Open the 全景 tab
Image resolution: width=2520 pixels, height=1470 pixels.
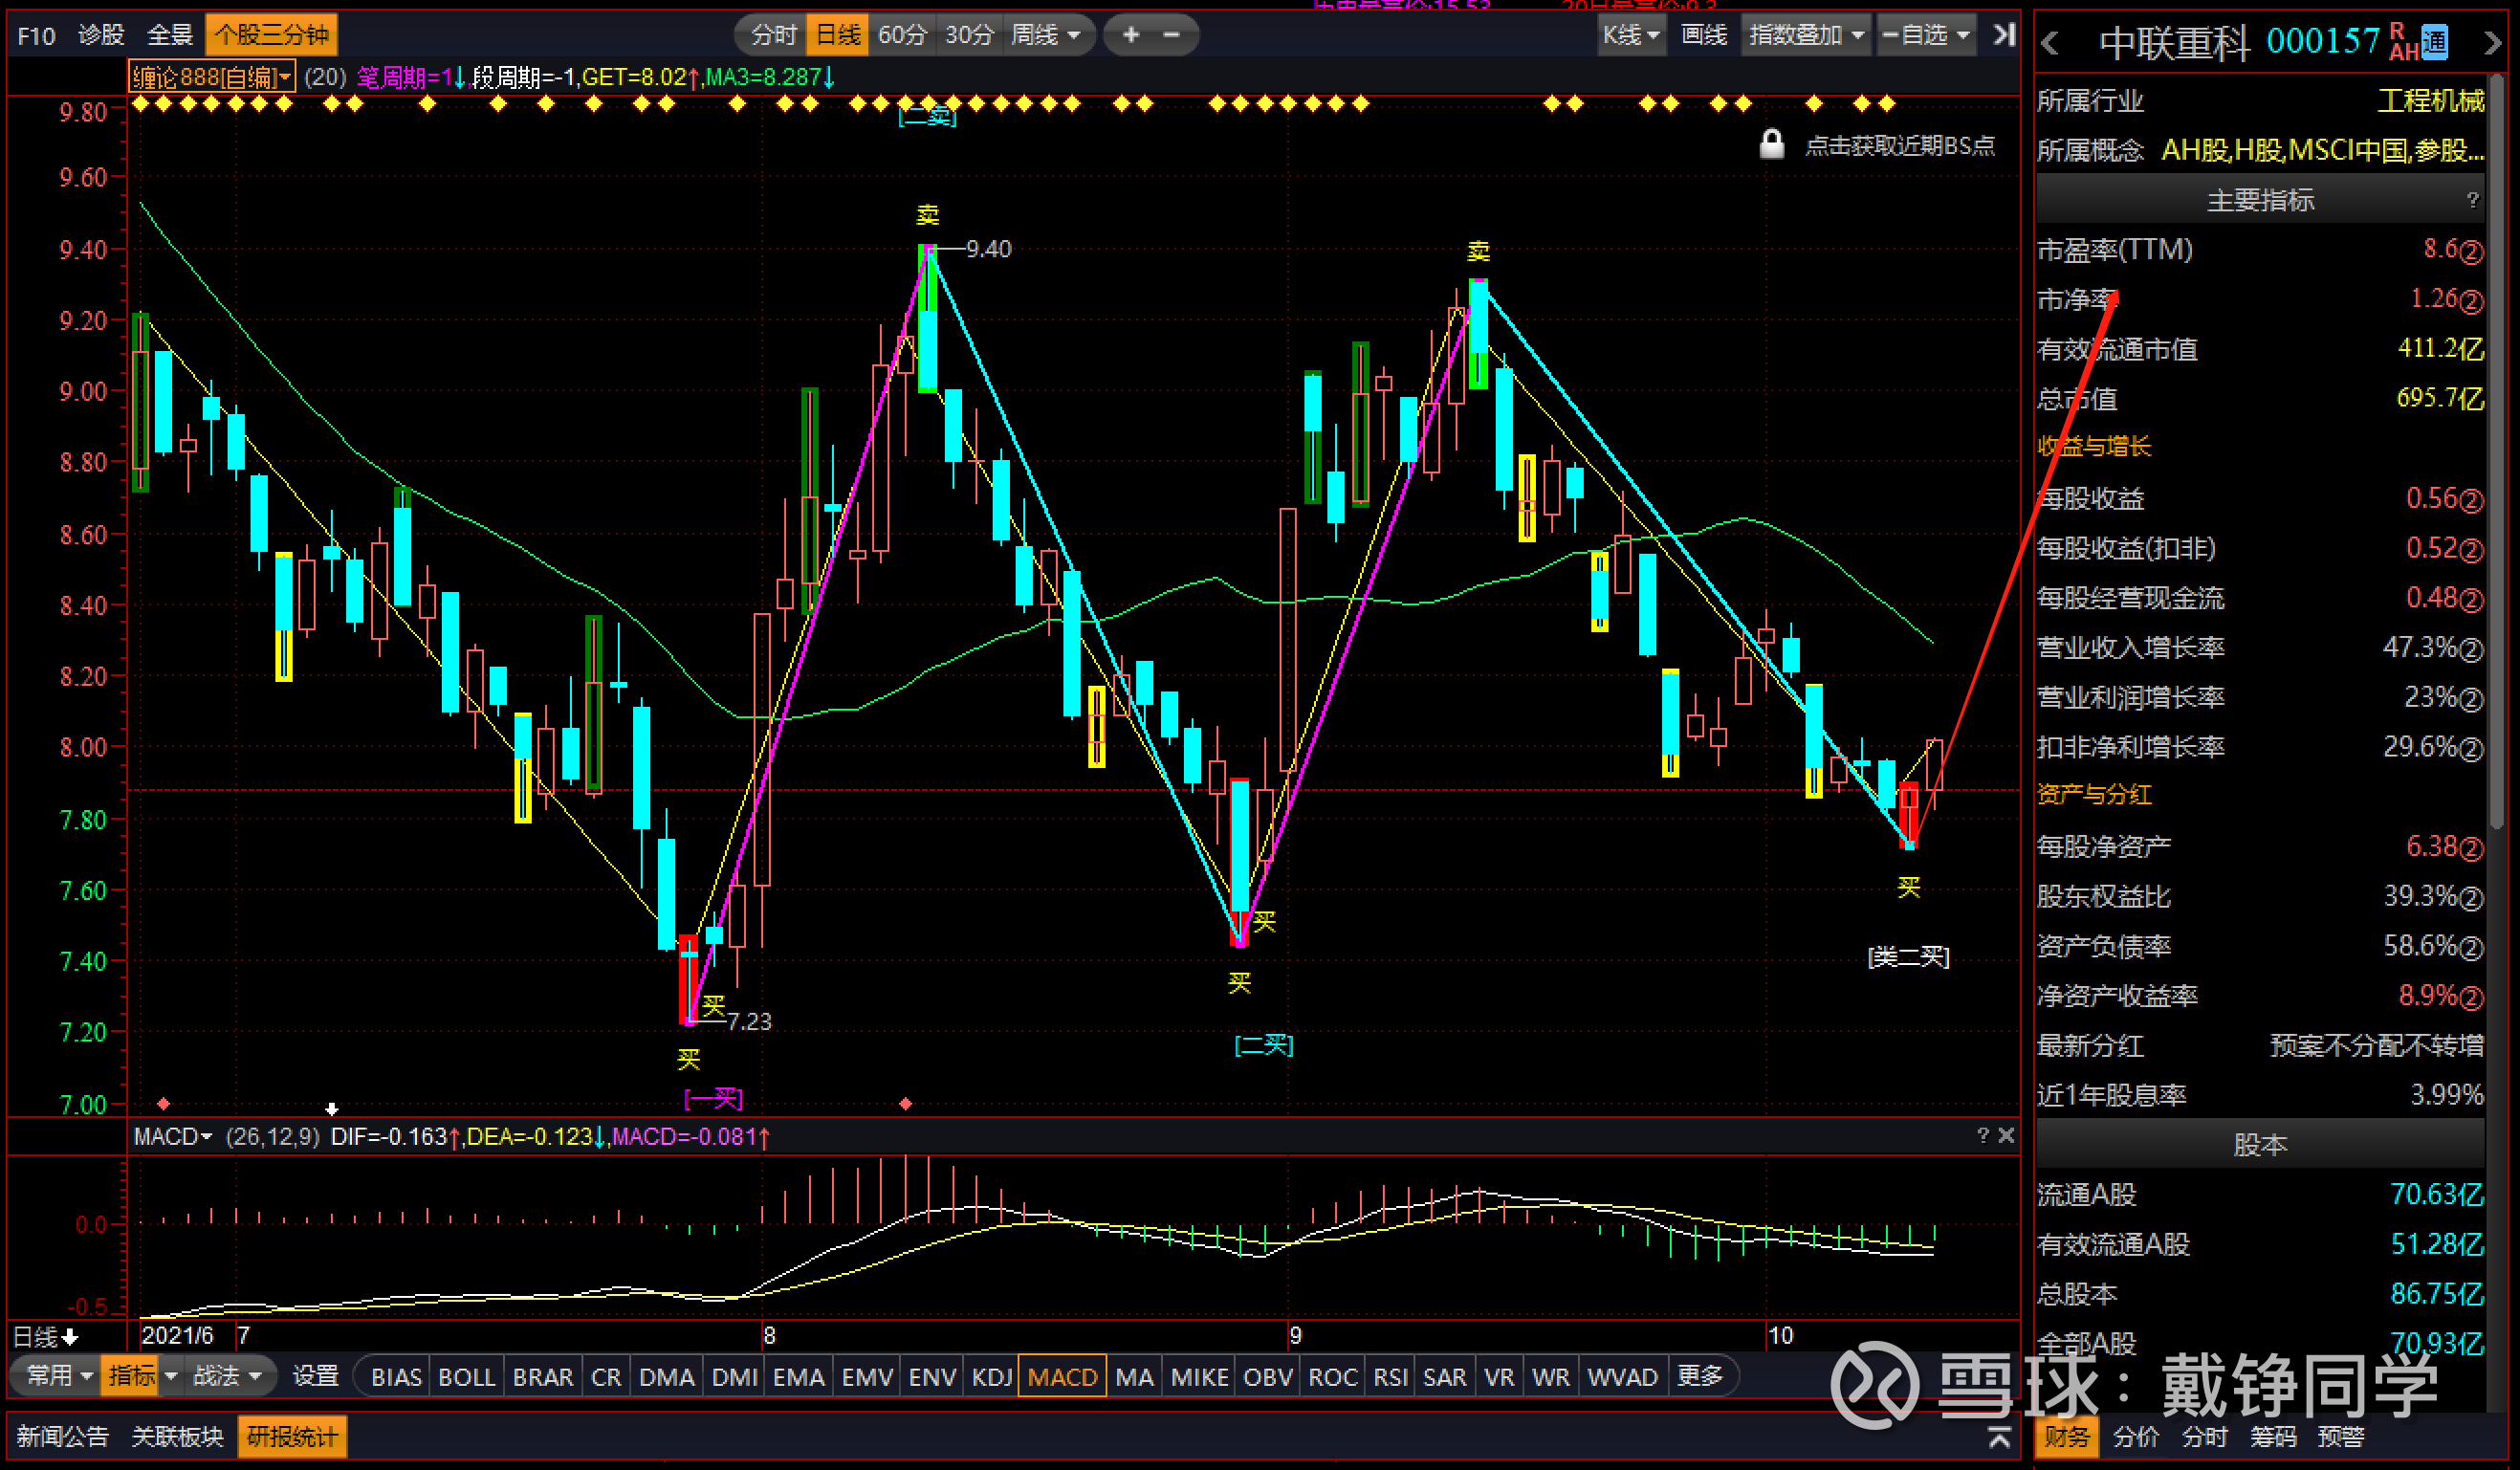tap(169, 35)
